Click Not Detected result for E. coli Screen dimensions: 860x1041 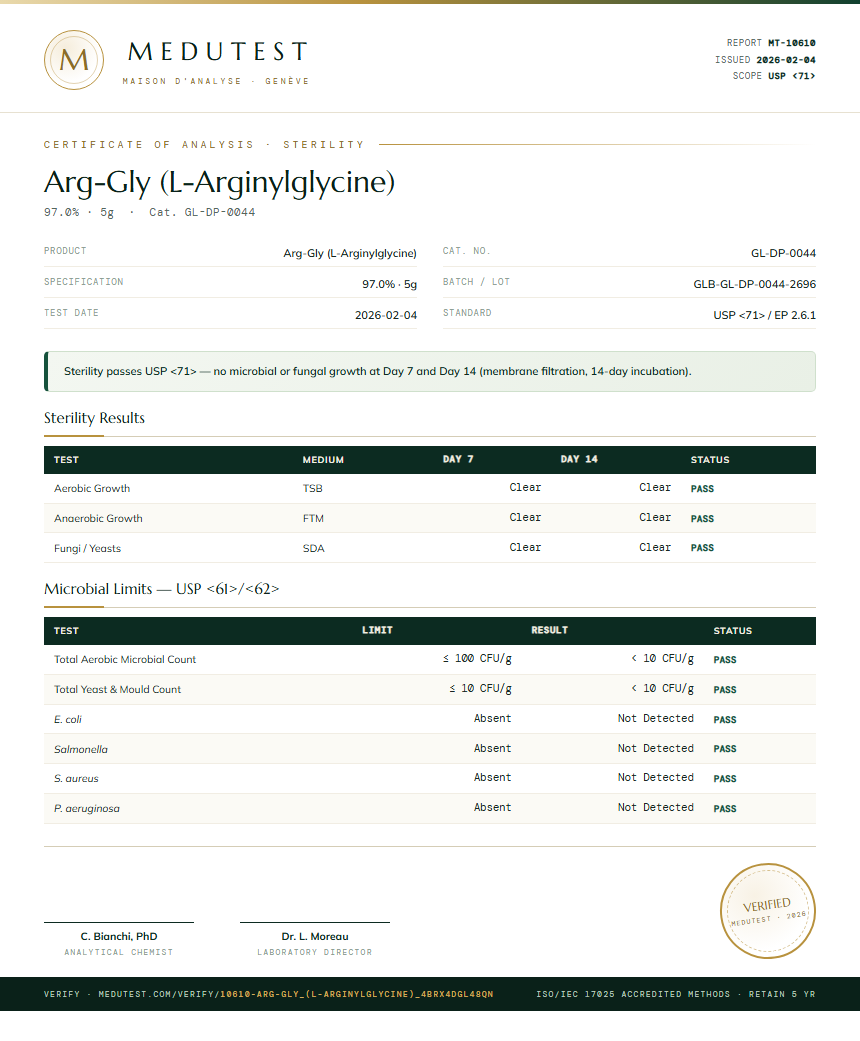click(x=655, y=718)
